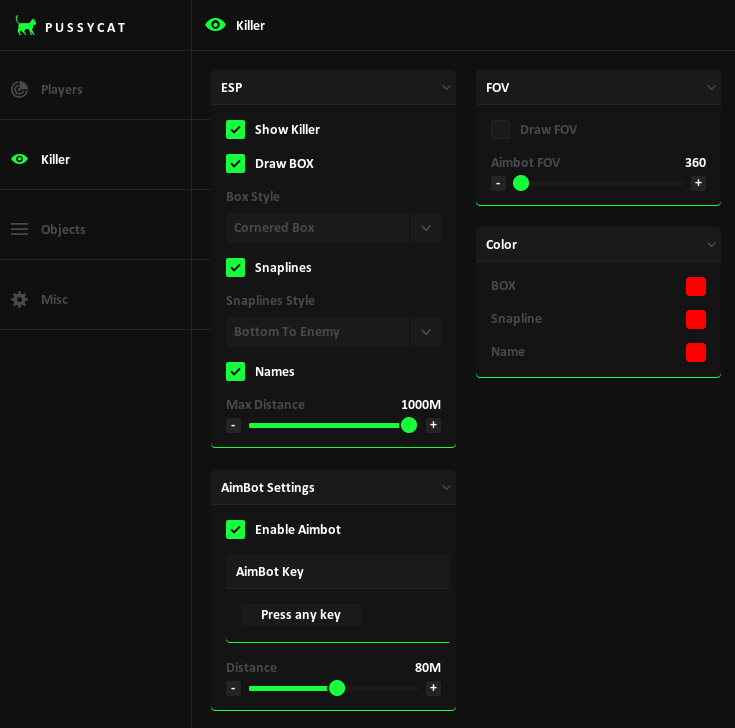Toggle the Snaplines checkbox
Image resolution: width=735 pixels, height=728 pixels.
pos(236,268)
